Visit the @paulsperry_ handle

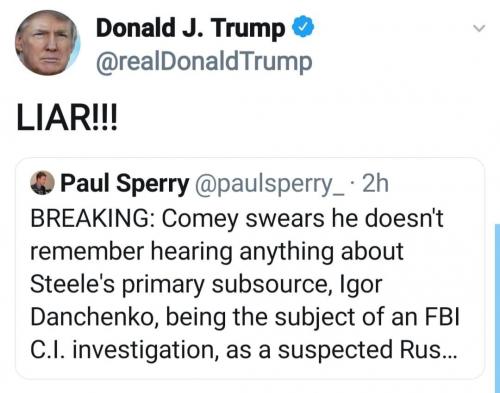pyautogui.click(x=270, y=184)
